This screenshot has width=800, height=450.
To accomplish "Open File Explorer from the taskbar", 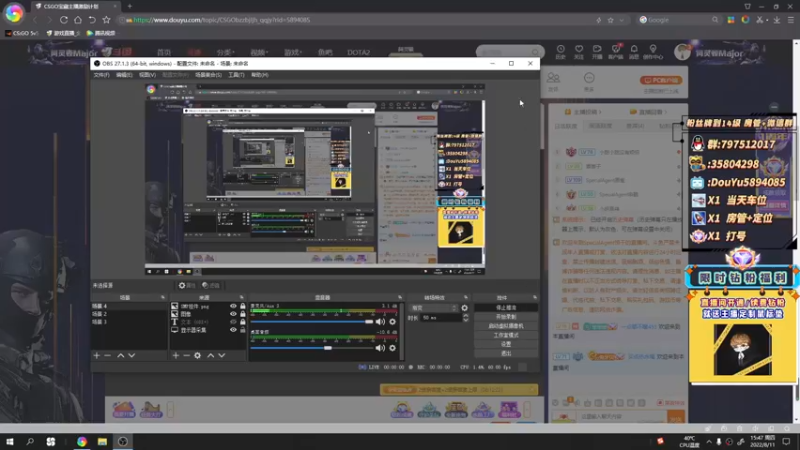I will pyautogui.click(x=102, y=441).
